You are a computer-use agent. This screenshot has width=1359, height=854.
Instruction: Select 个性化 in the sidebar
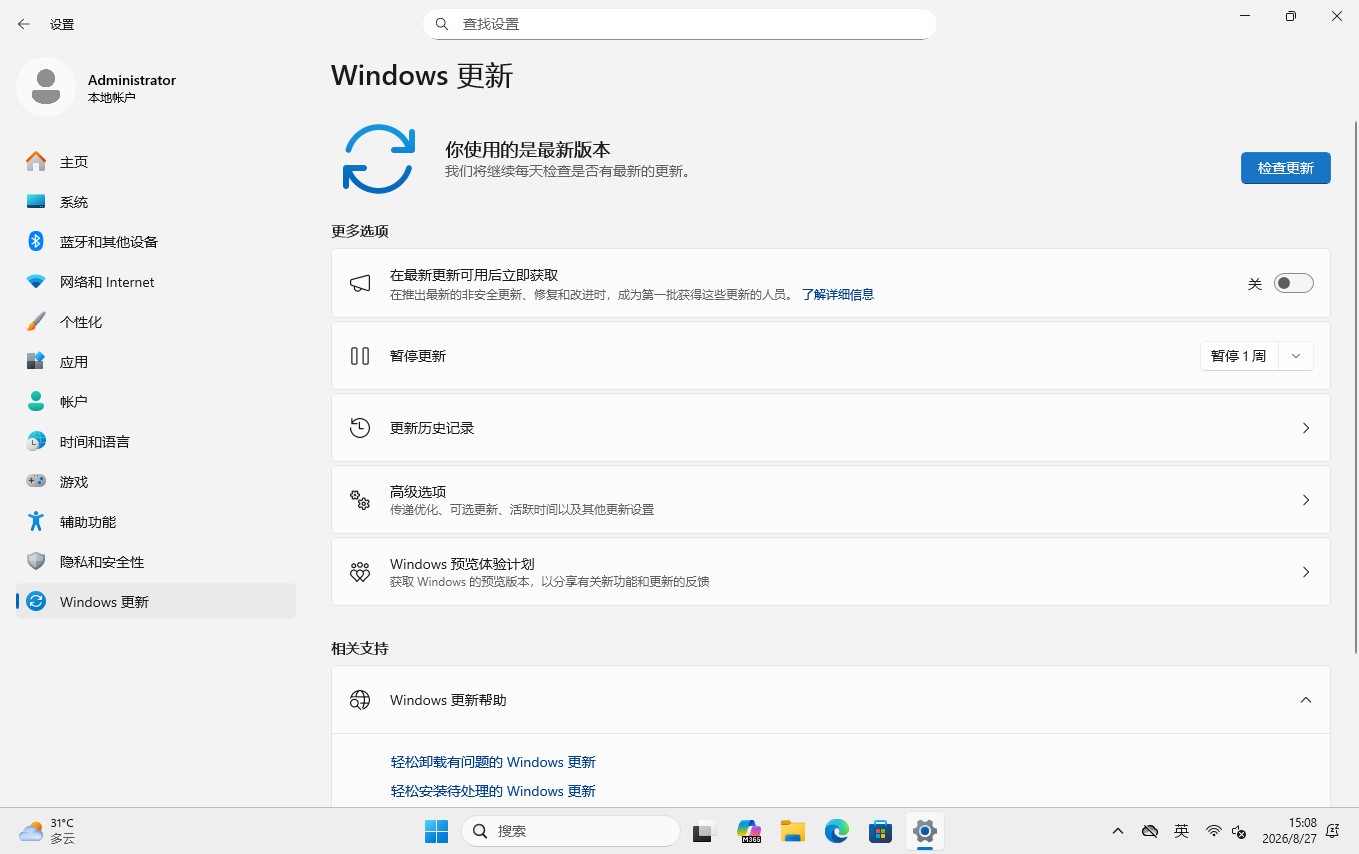pos(156,321)
